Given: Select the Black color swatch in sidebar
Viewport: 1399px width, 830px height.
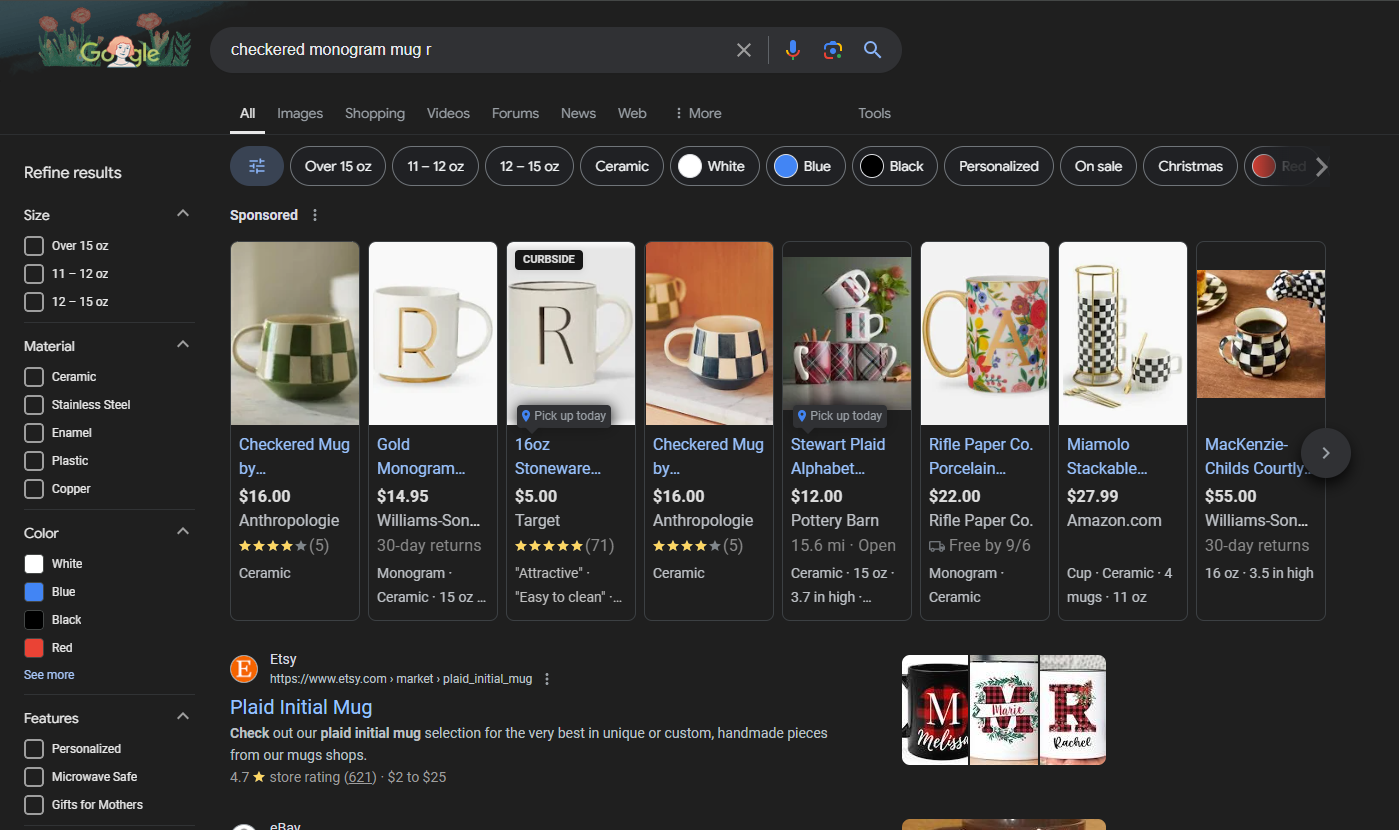Looking at the screenshot, I should click(x=34, y=620).
